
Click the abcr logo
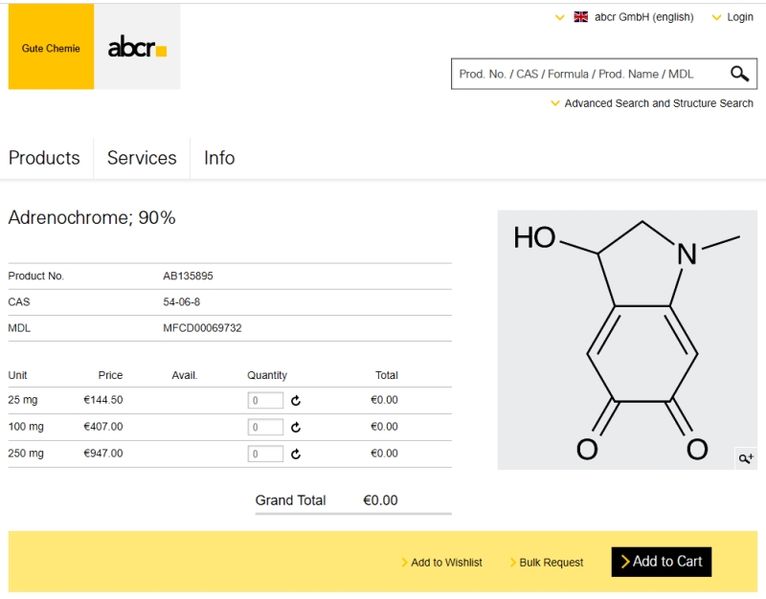(x=137, y=47)
